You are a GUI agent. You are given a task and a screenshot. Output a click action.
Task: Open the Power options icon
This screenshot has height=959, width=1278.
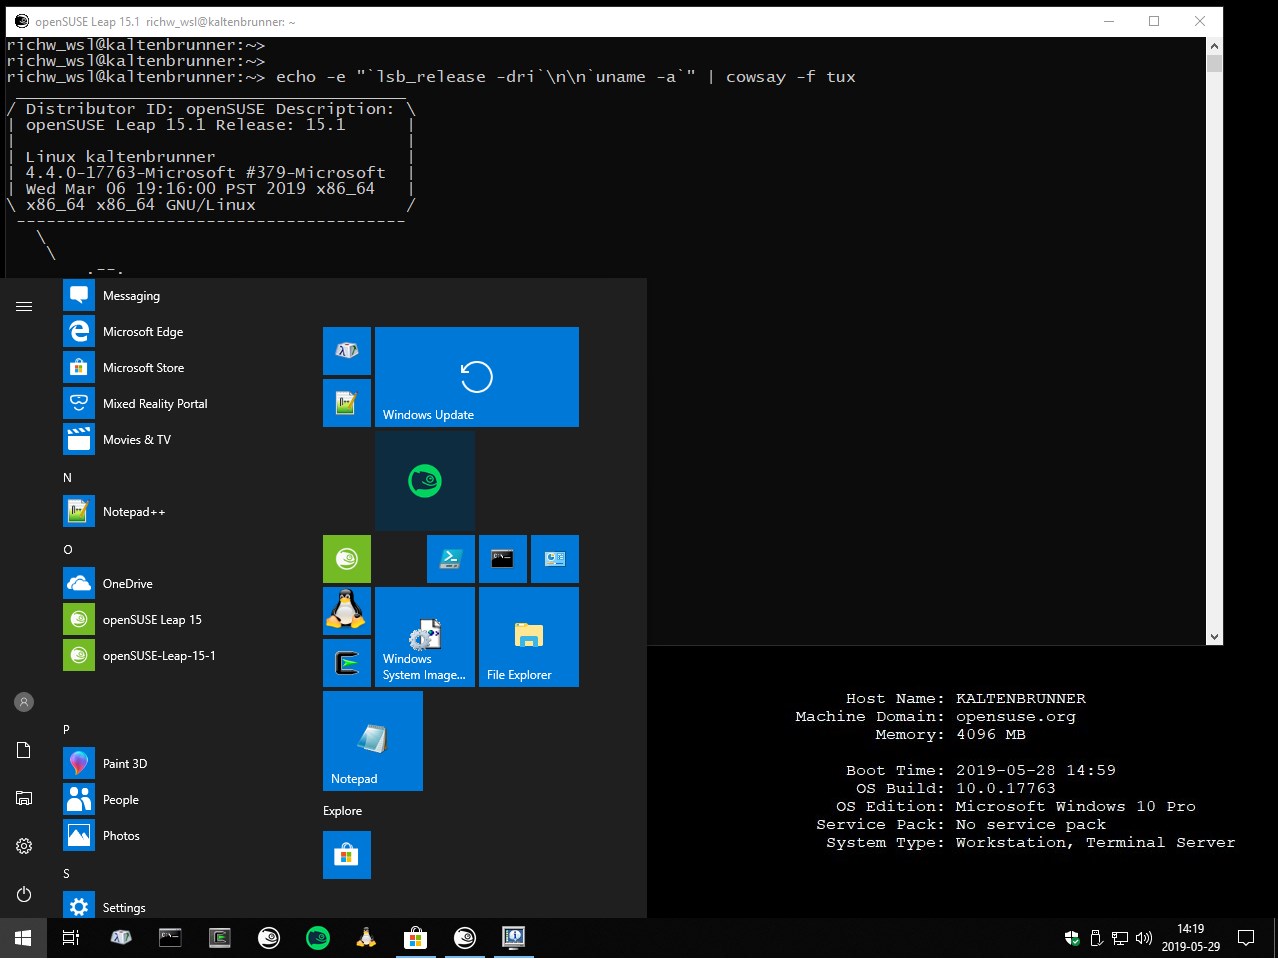coord(24,894)
